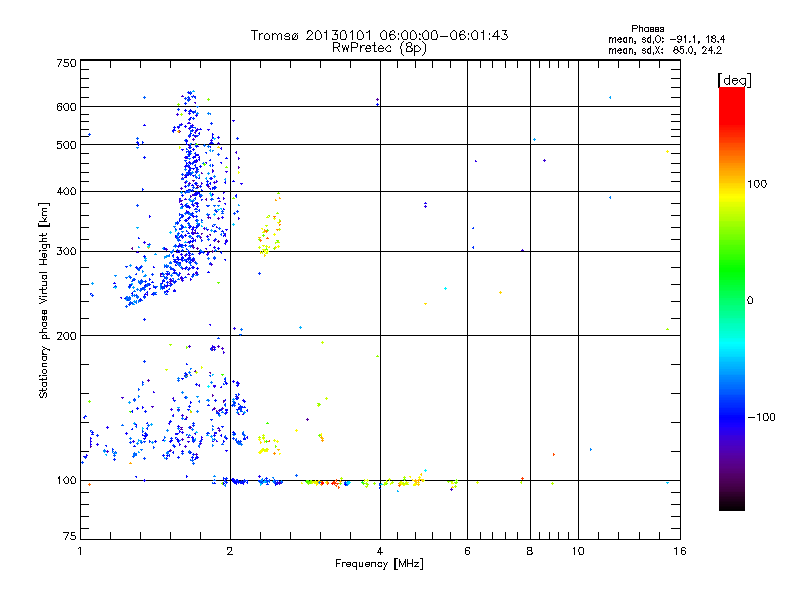Click the x-axis "2" MHz tick label
The width and height of the screenshot is (800, 600).
(x=230, y=551)
